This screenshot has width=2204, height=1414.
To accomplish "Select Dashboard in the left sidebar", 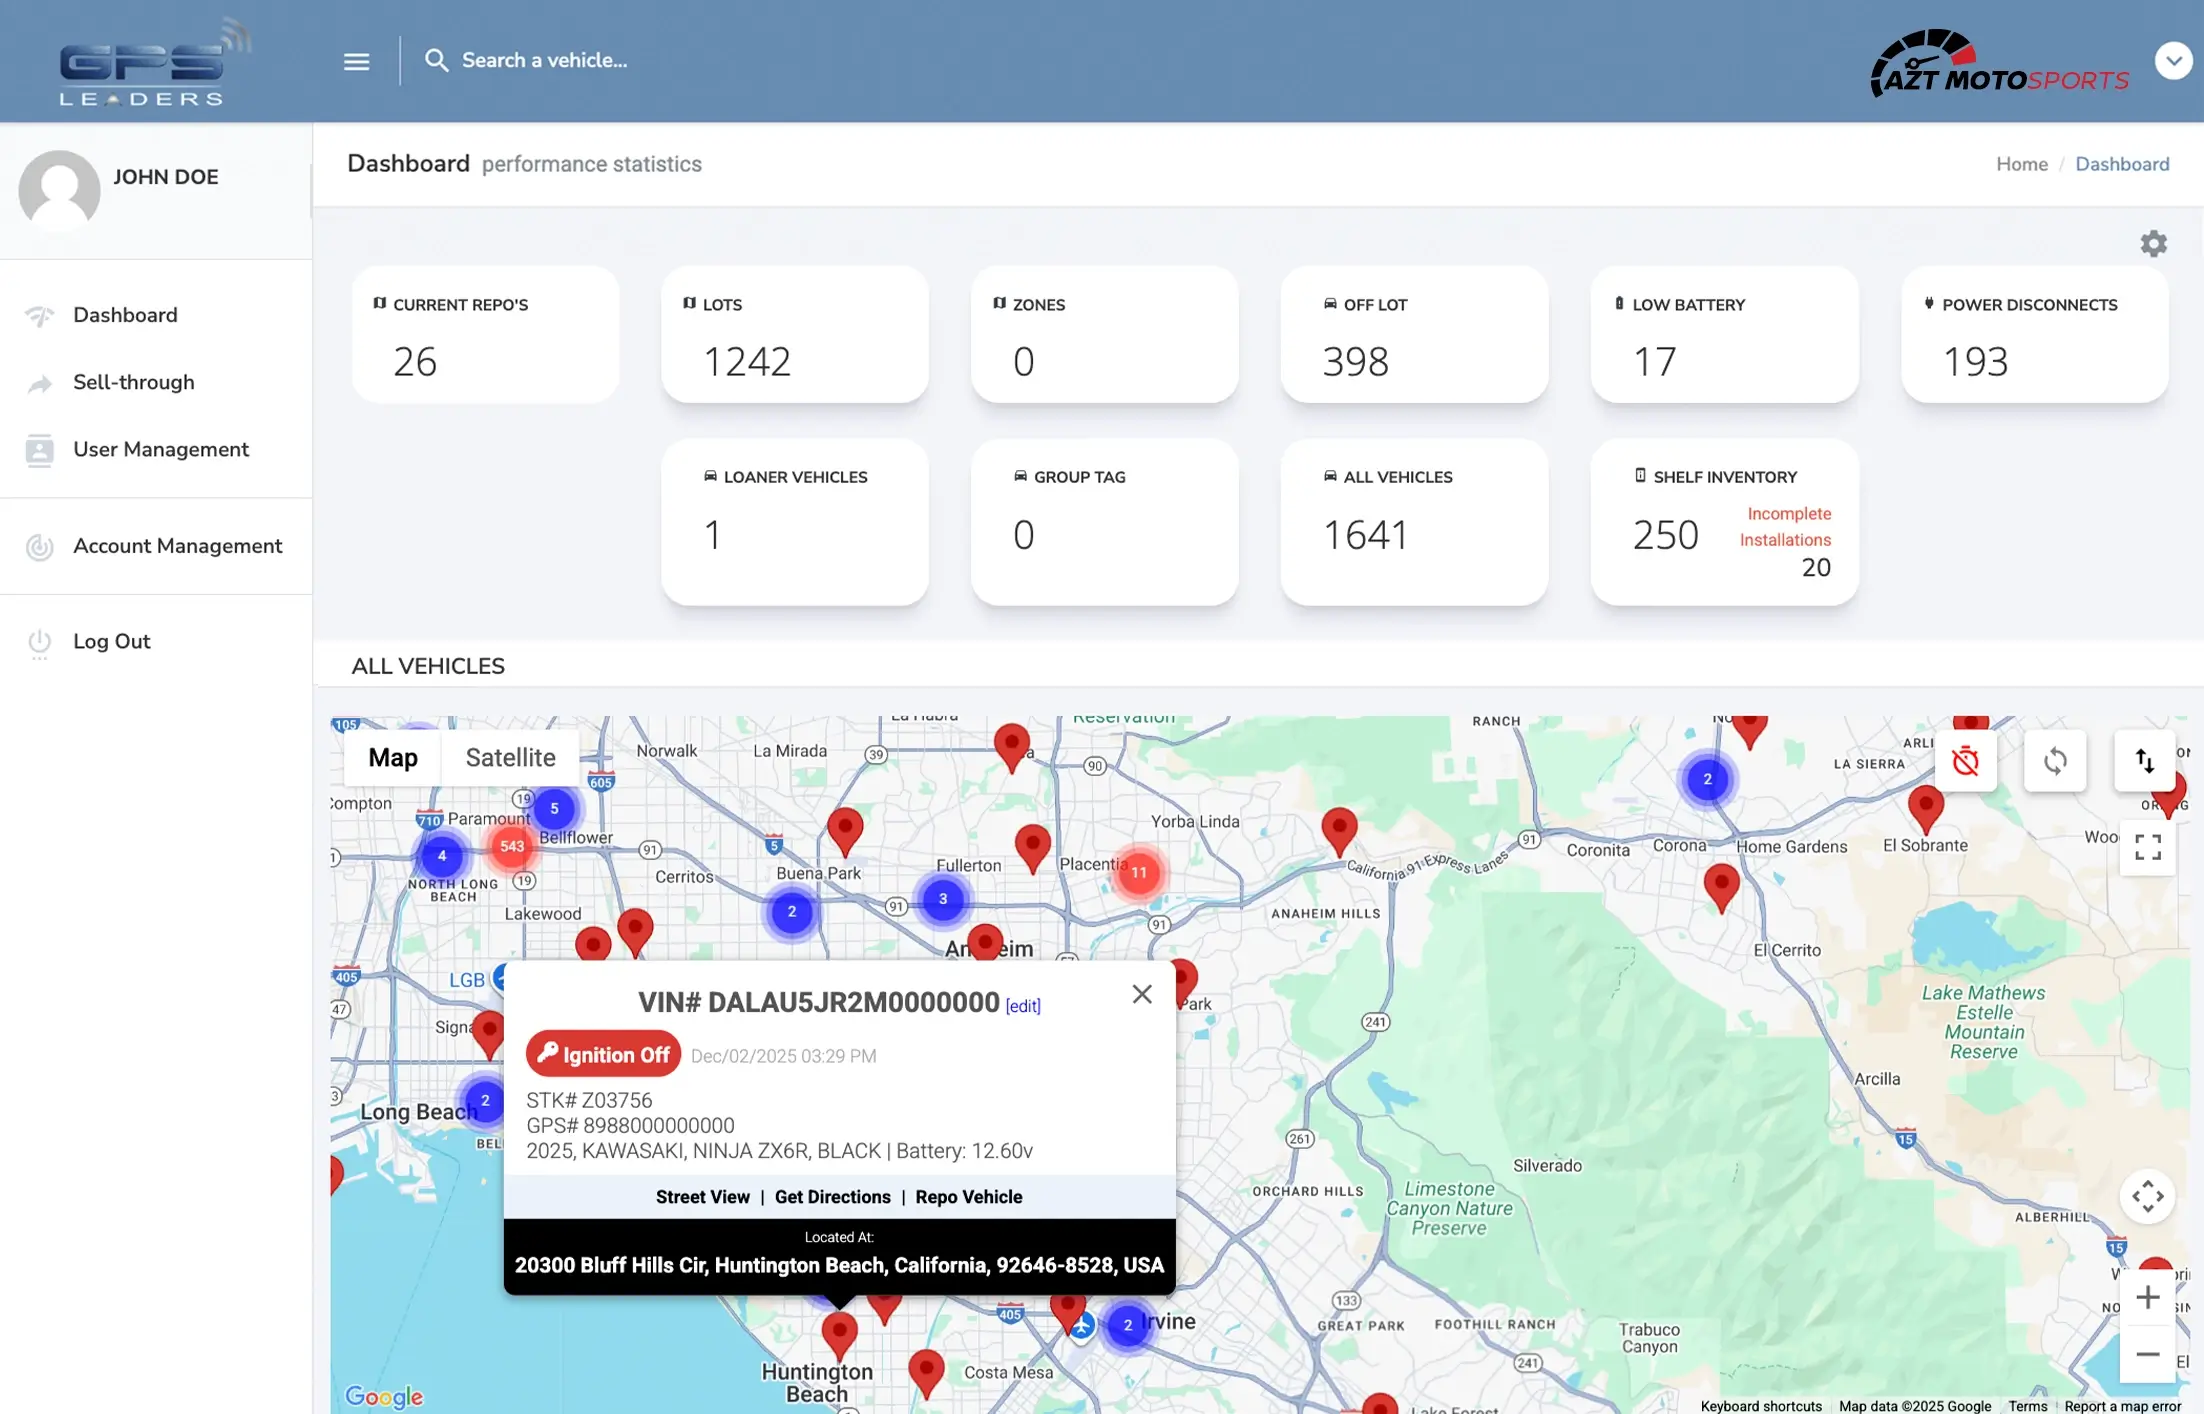I will (x=124, y=315).
